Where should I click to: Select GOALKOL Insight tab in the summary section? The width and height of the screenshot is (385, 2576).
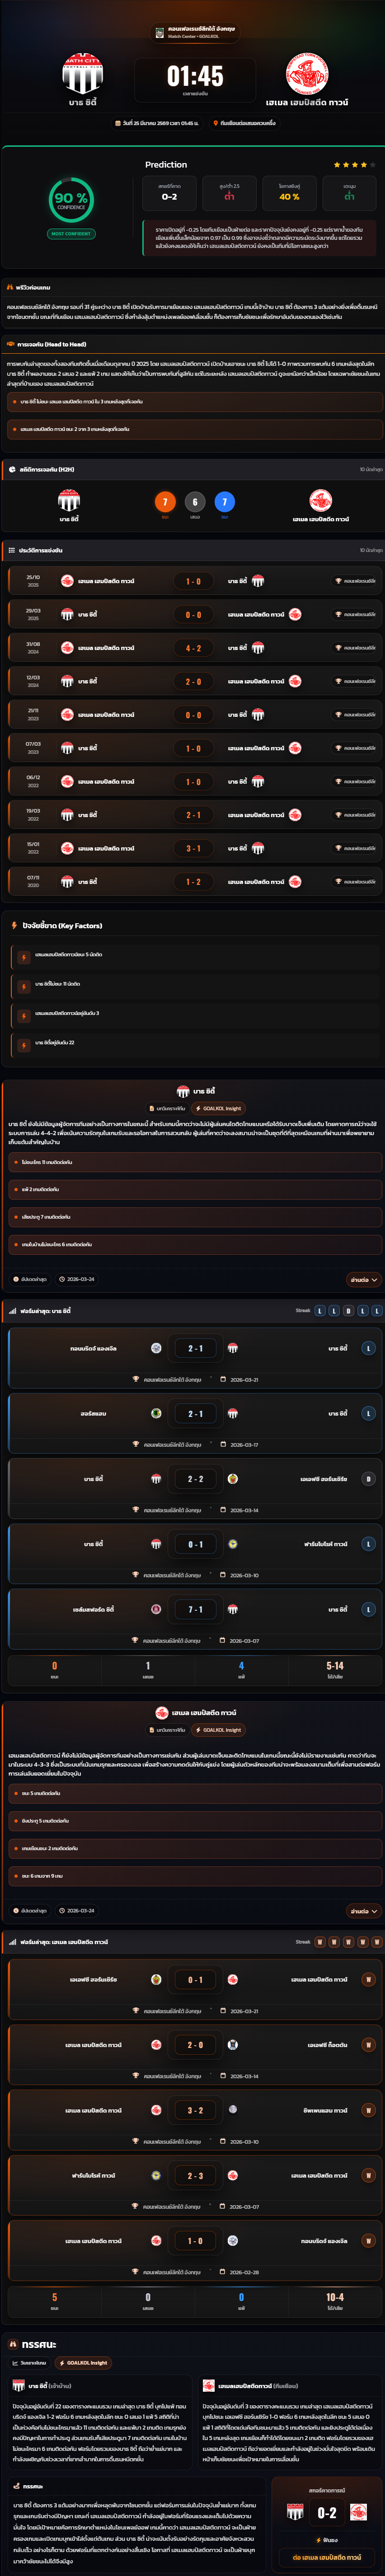(83, 2363)
